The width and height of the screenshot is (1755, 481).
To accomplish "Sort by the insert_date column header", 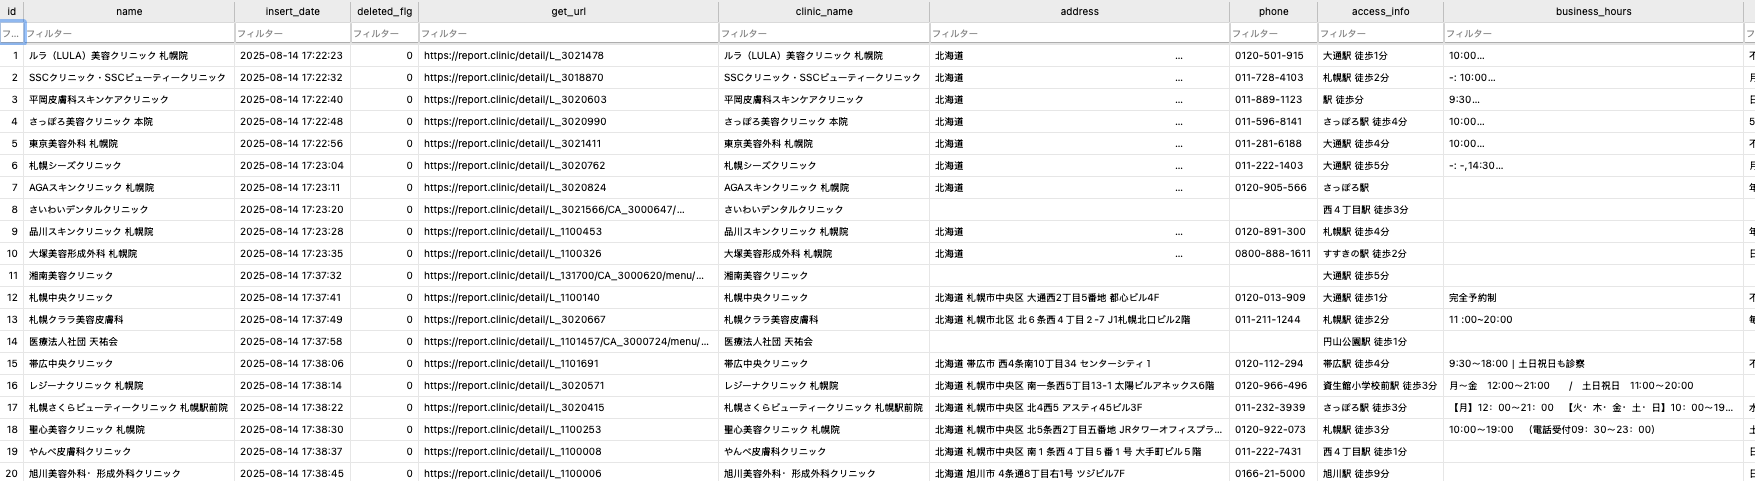I will (293, 11).
